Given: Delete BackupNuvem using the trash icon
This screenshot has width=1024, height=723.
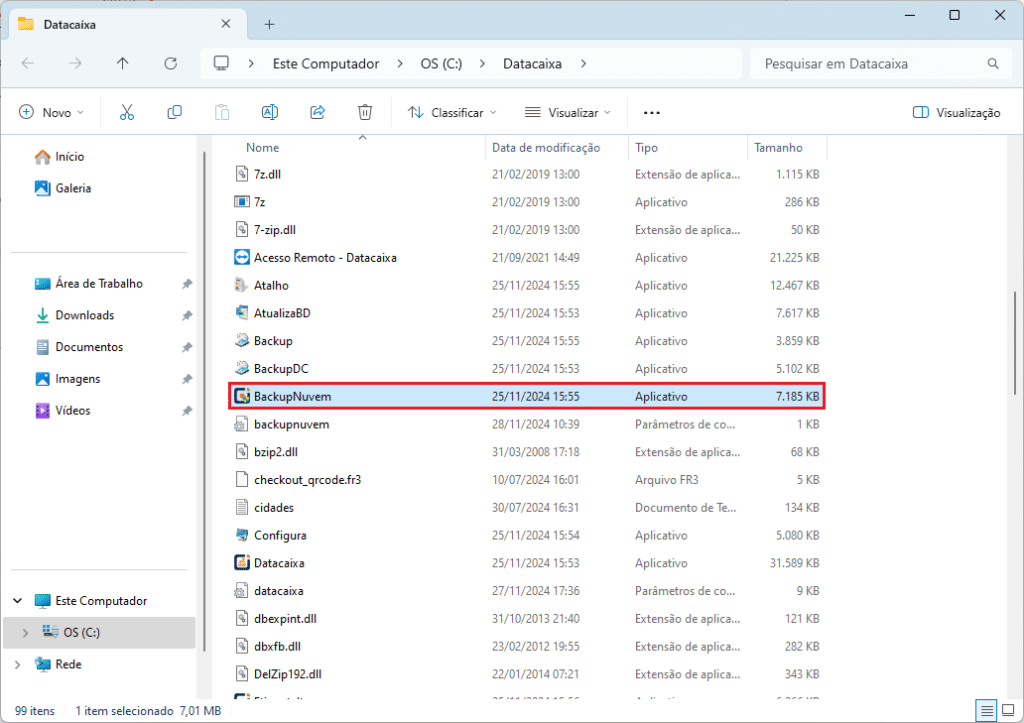Looking at the screenshot, I should click(365, 112).
